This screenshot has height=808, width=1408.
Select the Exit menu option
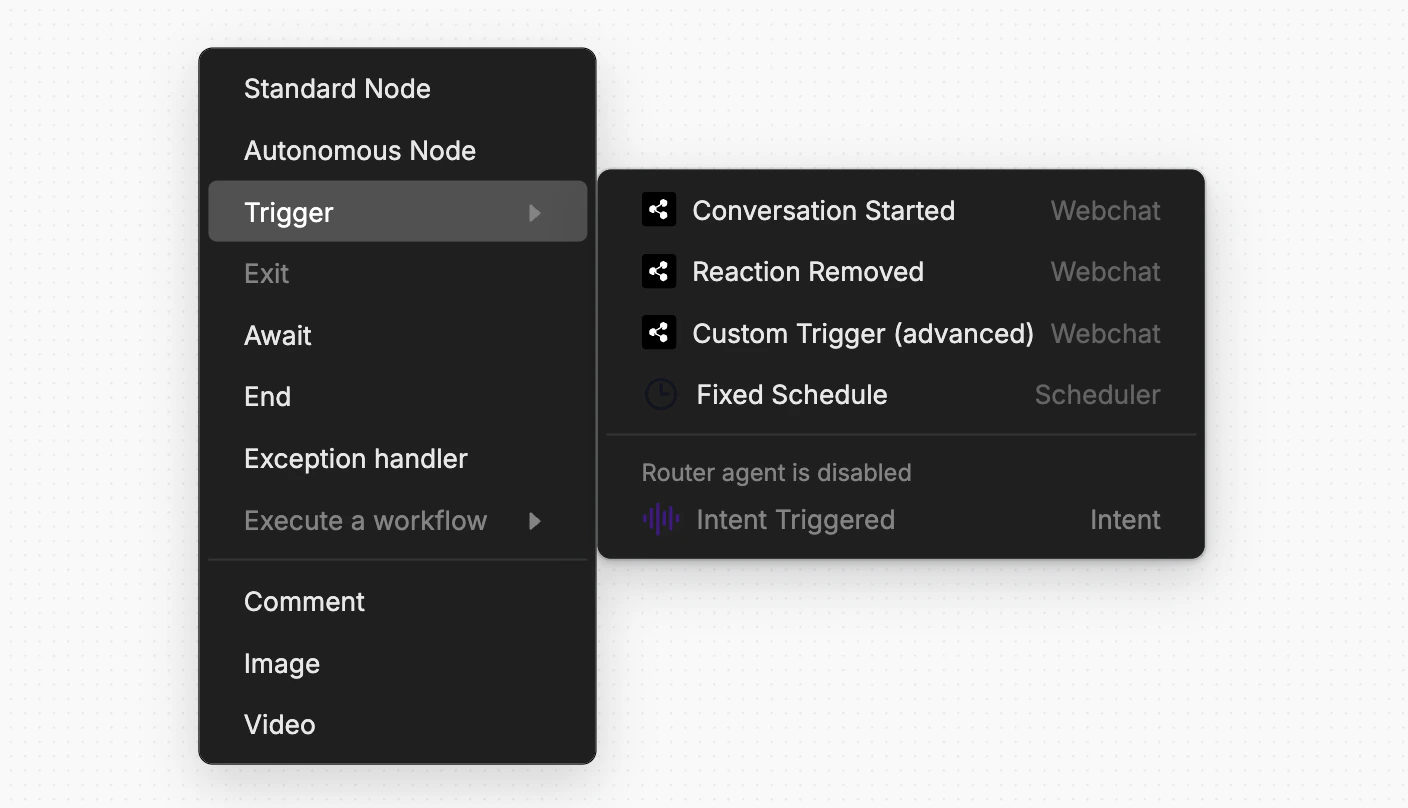[x=397, y=273]
